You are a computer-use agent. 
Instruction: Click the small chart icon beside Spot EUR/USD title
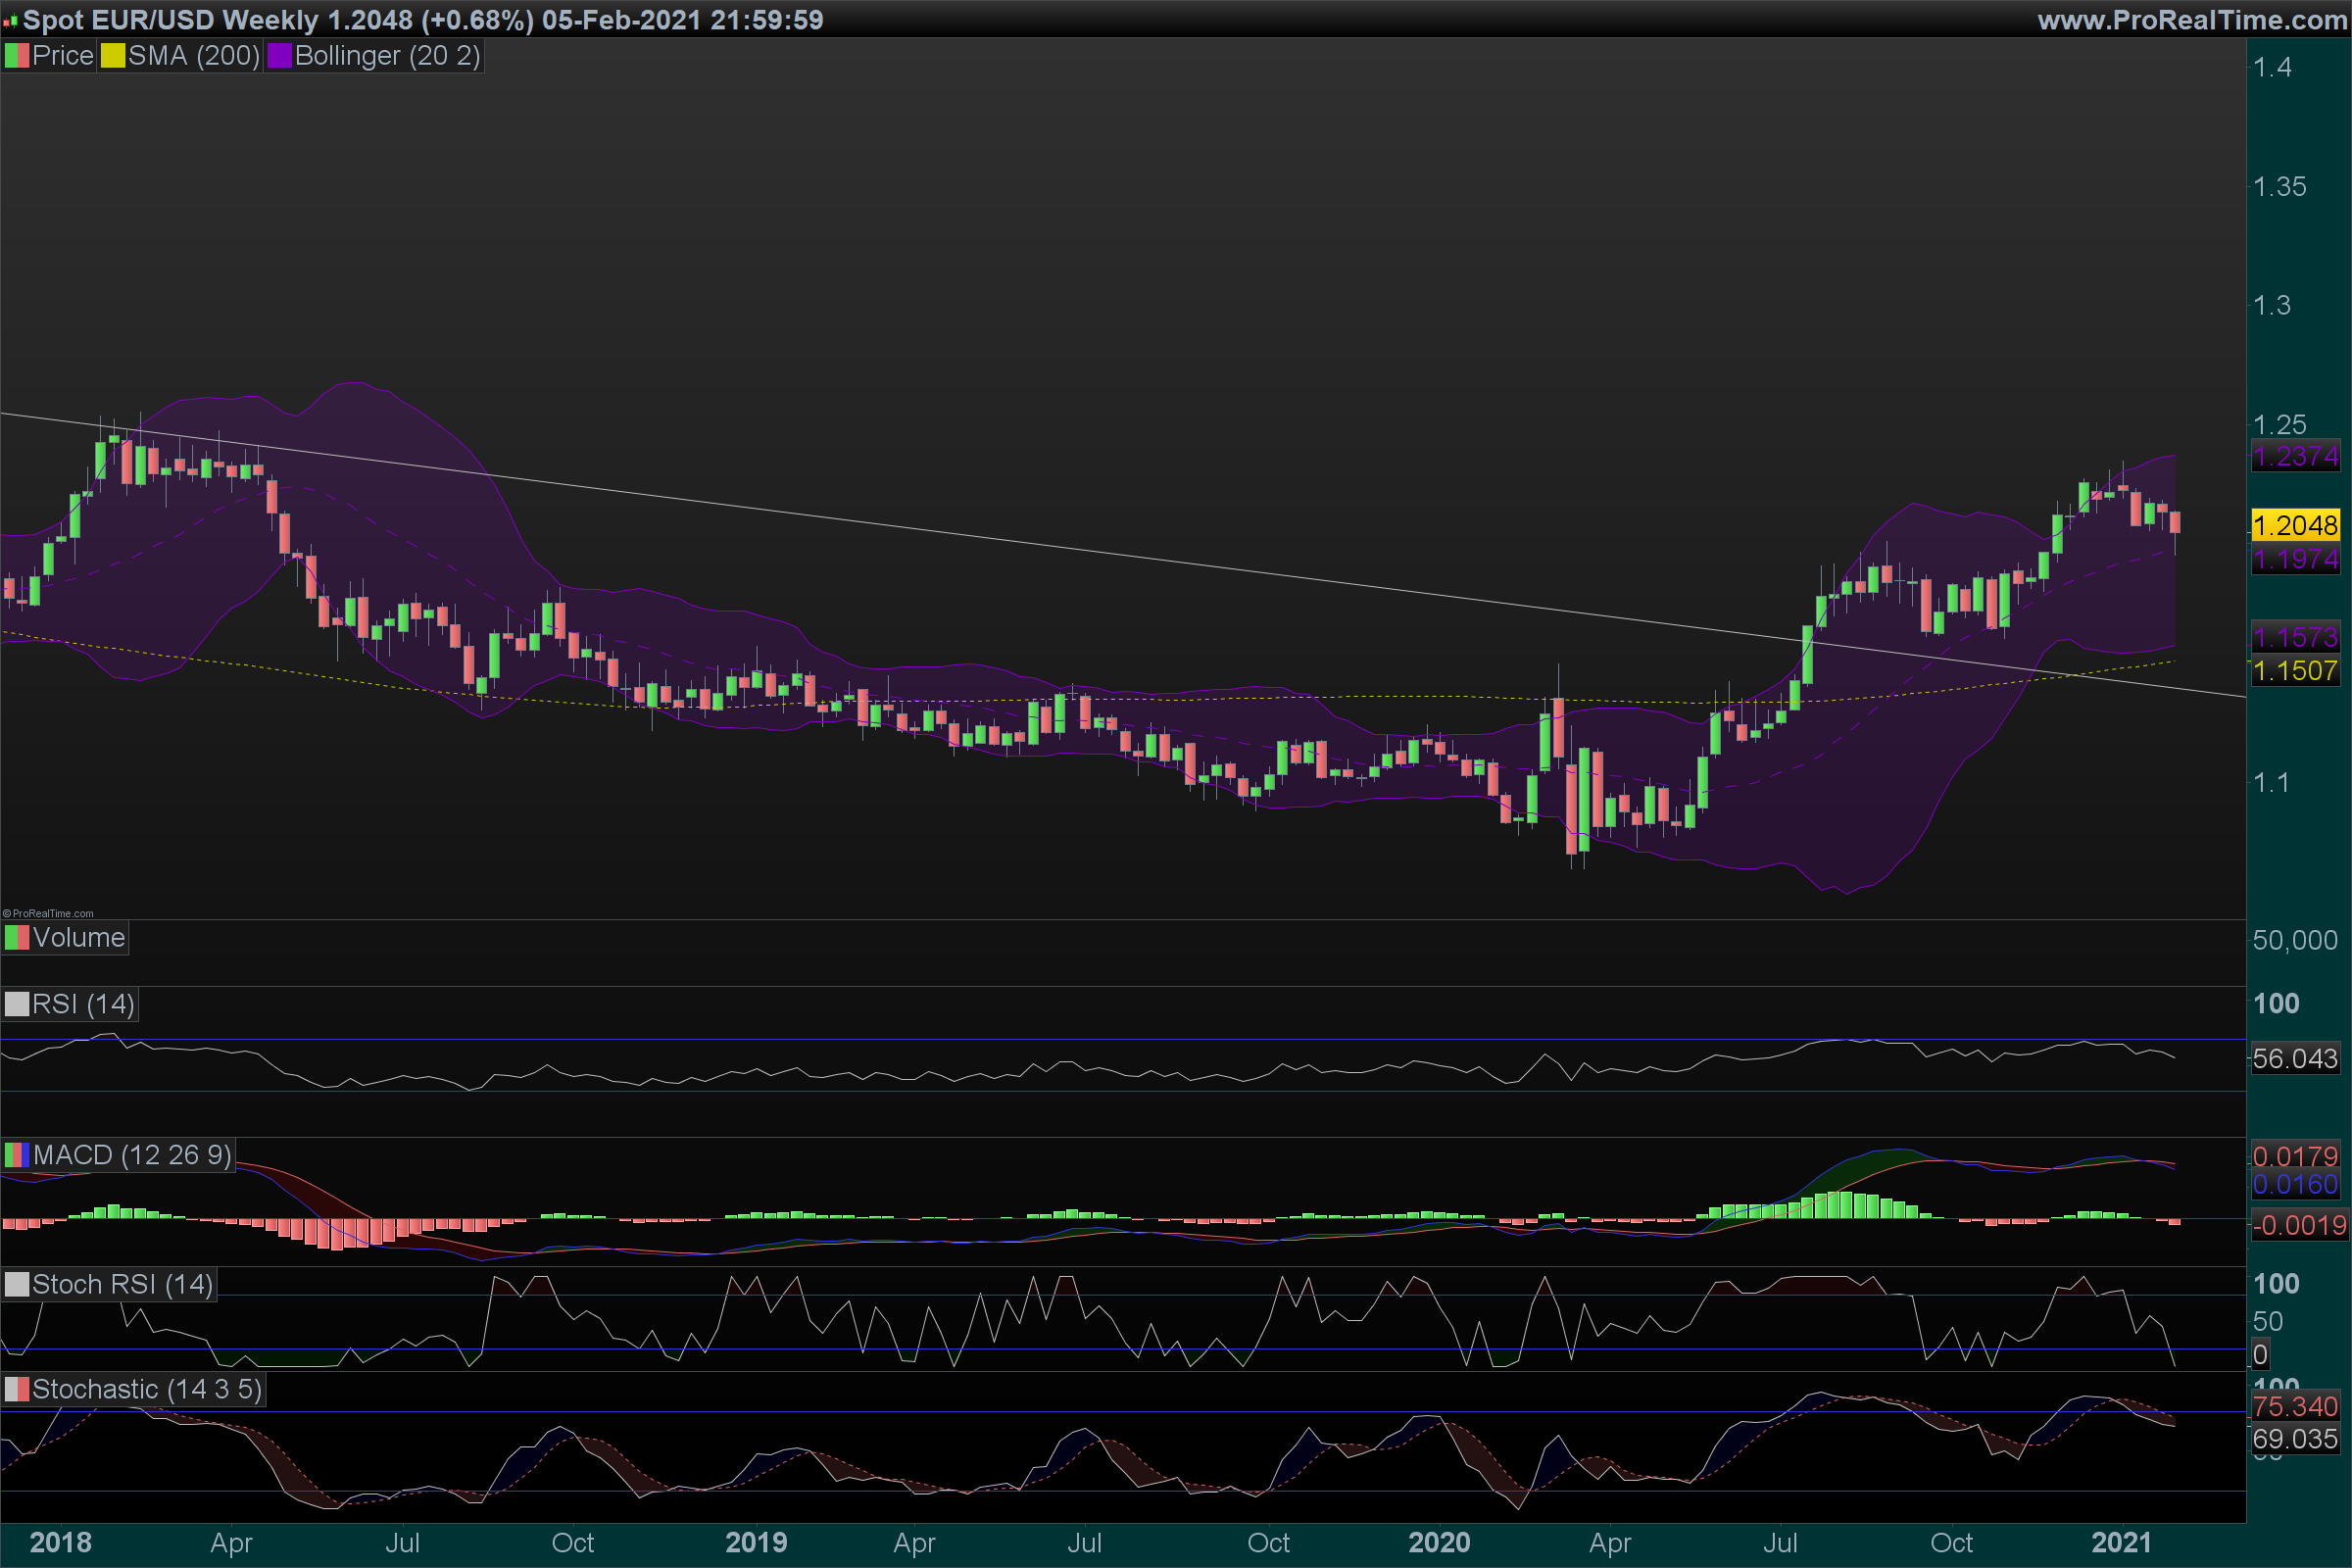pyautogui.click(x=10, y=21)
